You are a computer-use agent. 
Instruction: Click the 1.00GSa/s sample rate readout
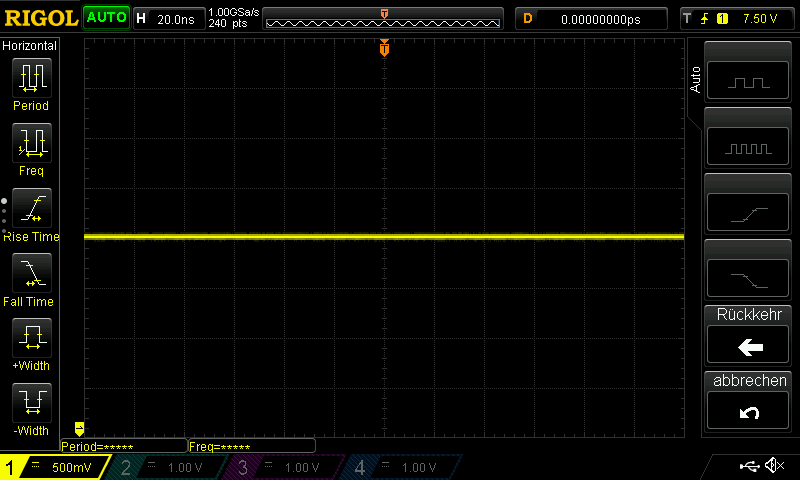(233, 12)
